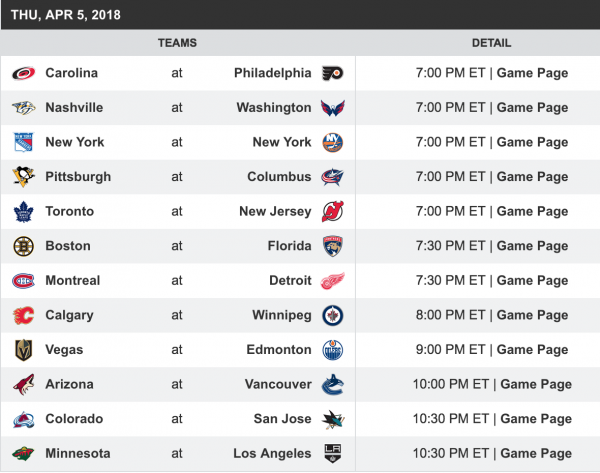Click the Detroit Red Wings logo
This screenshot has width=600, height=473.
(x=332, y=281)
